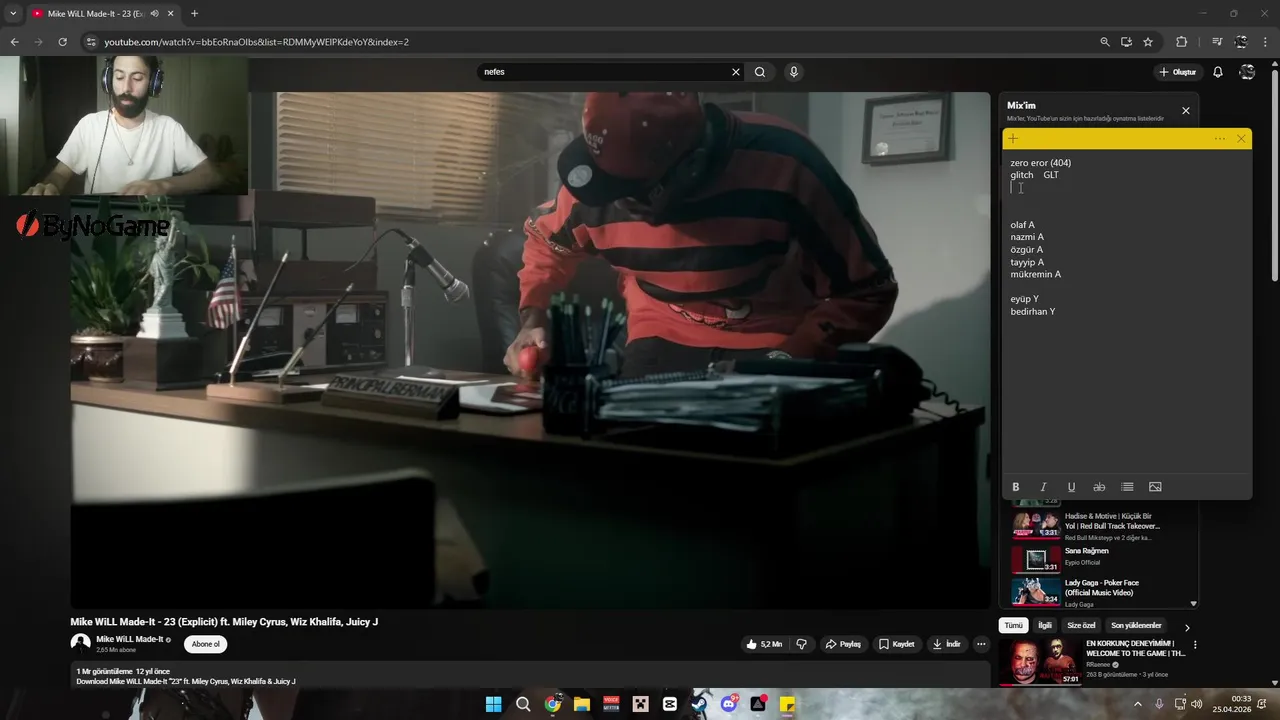The image size is (1280, 720).
Task: Open Chrome media controls icon
Action: tap(1217, 42)
